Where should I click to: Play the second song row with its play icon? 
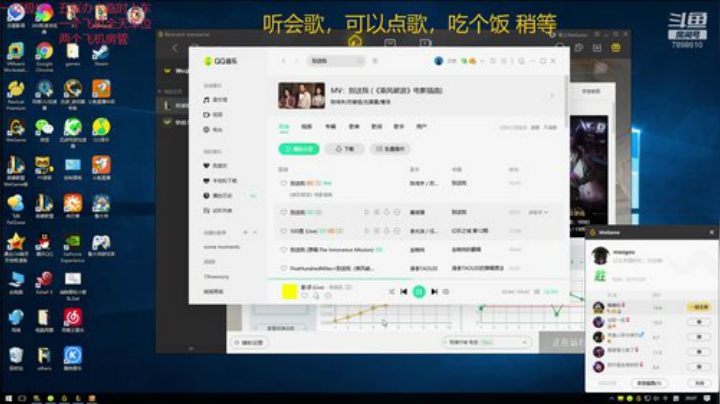pyautogui.click(x=366, y=212)
